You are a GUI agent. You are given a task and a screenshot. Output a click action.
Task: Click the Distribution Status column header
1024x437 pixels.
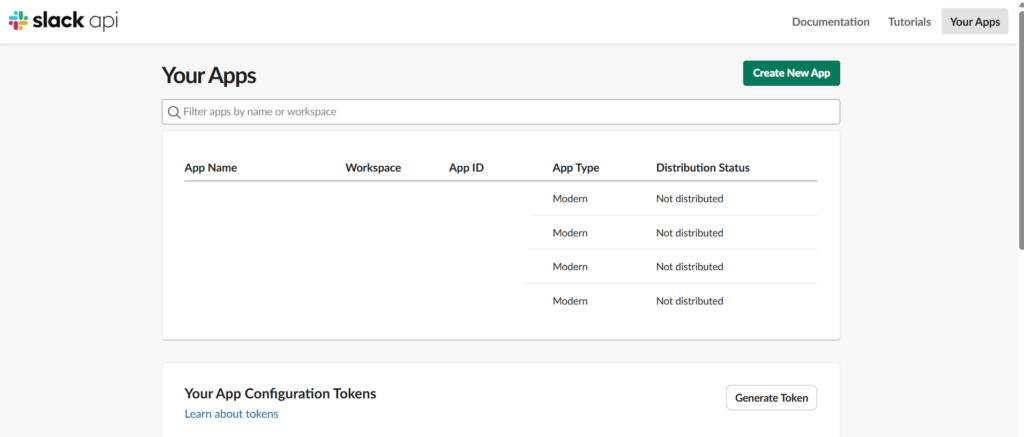[702, 168]
